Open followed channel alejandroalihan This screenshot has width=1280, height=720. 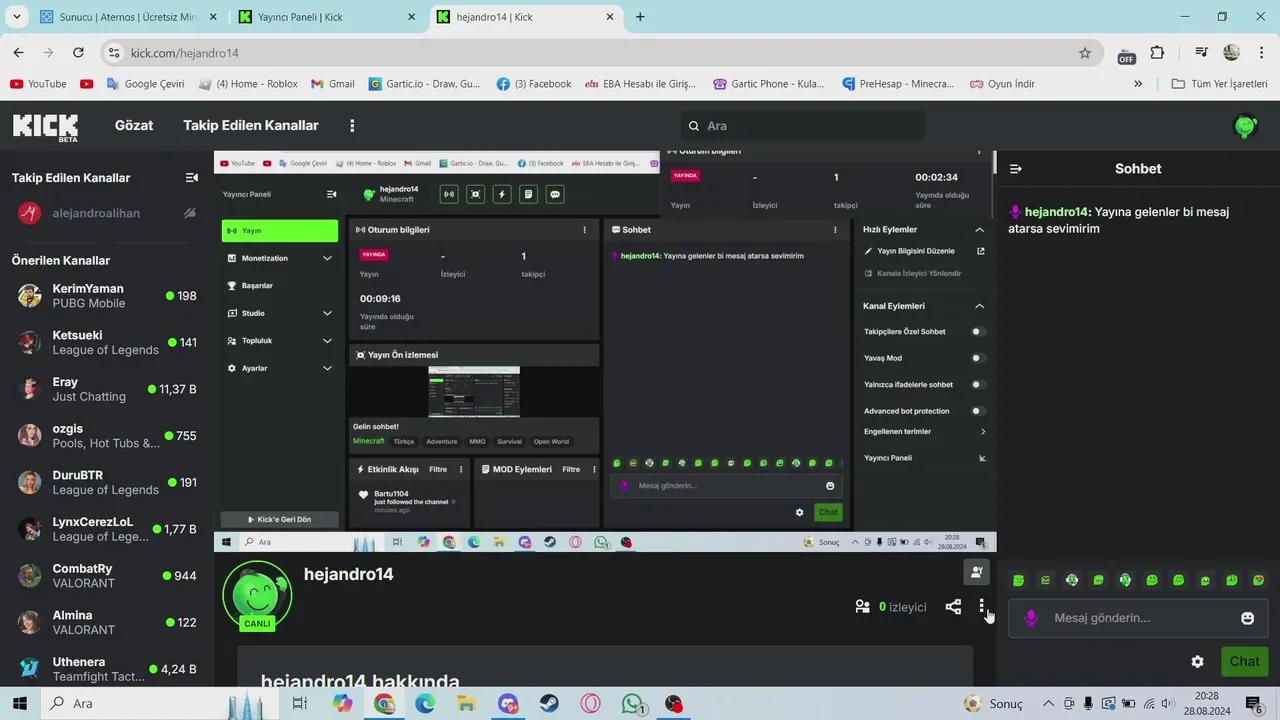[105, 213]
